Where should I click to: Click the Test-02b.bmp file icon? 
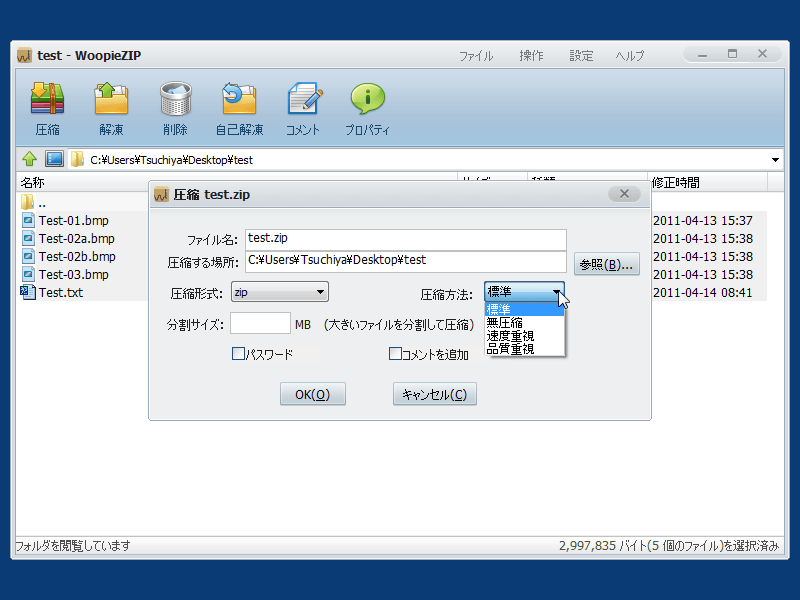coord(28,256)
